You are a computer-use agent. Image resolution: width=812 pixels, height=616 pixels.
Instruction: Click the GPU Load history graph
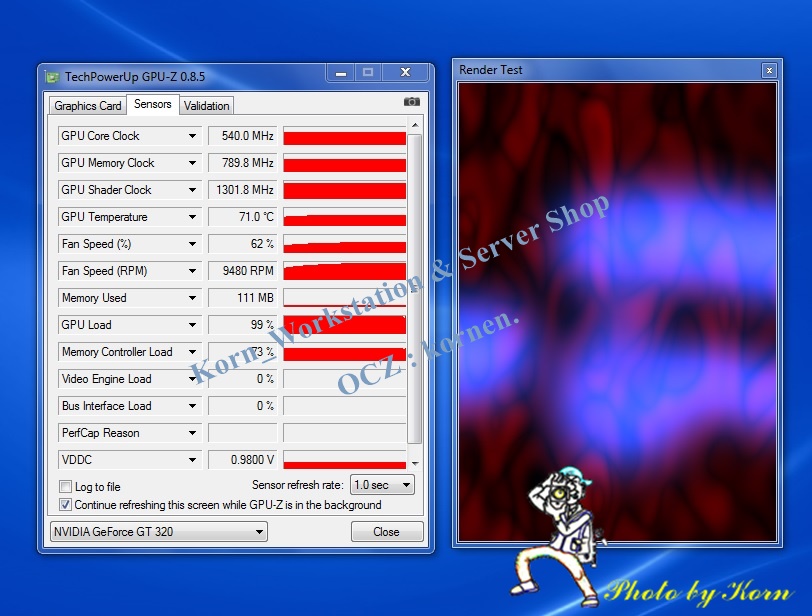pos(344,325)
